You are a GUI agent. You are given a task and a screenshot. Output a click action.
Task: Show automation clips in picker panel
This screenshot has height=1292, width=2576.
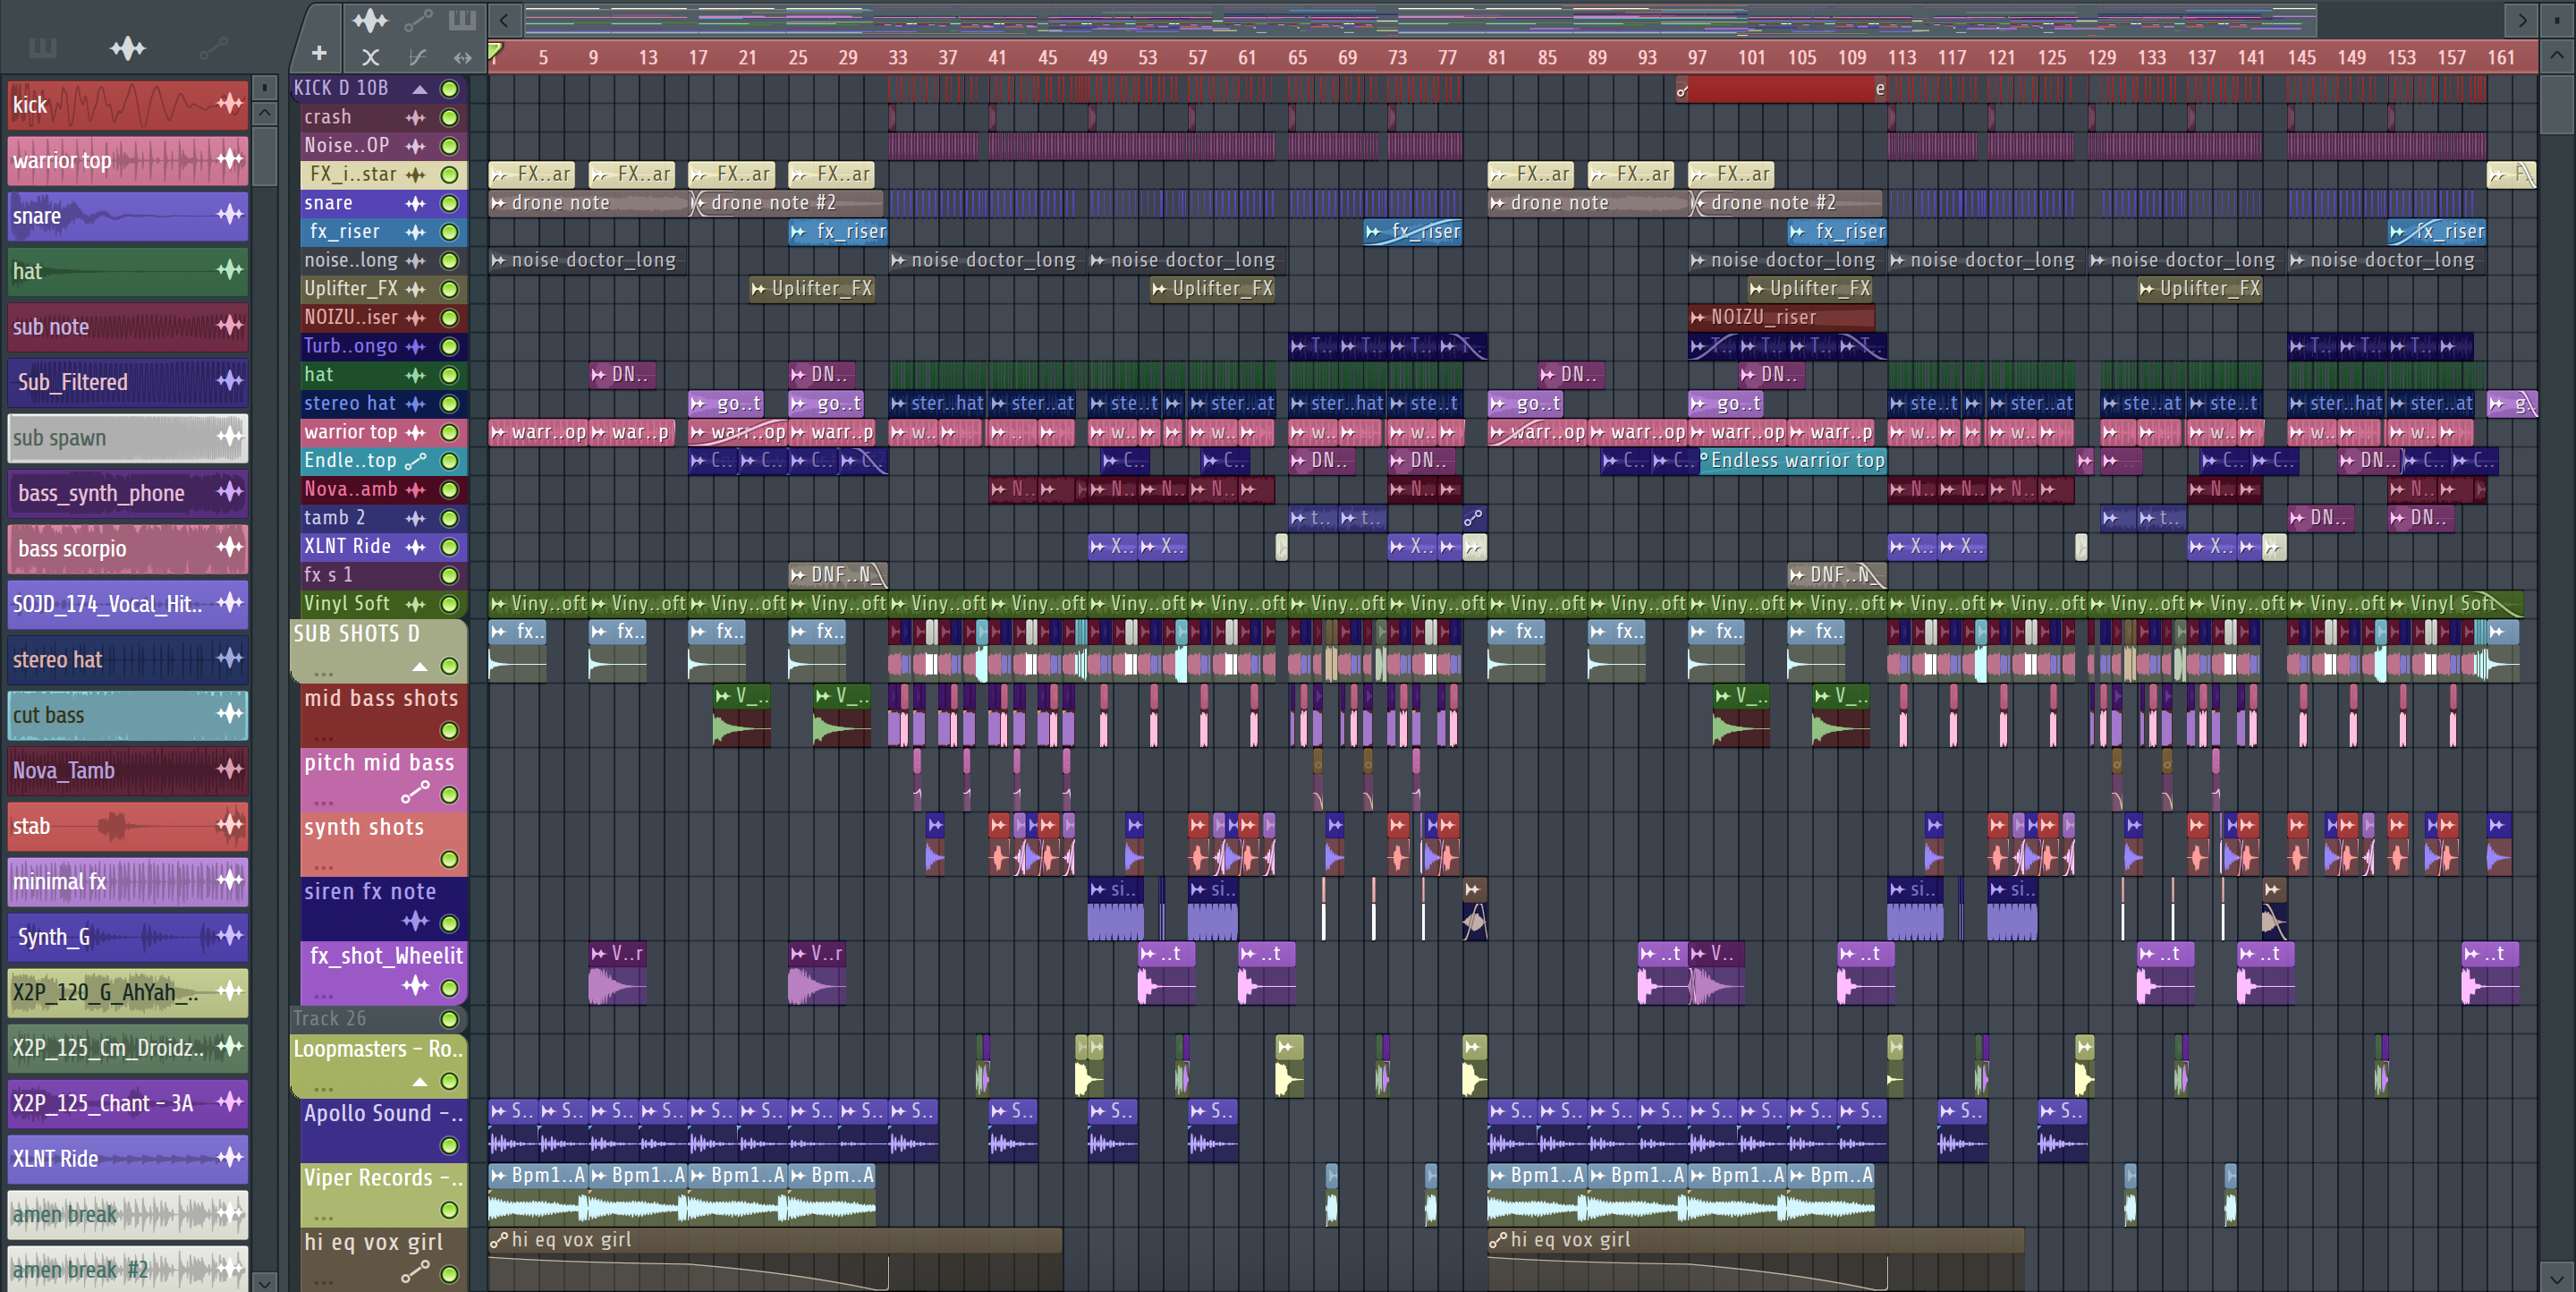coord(214,47)
